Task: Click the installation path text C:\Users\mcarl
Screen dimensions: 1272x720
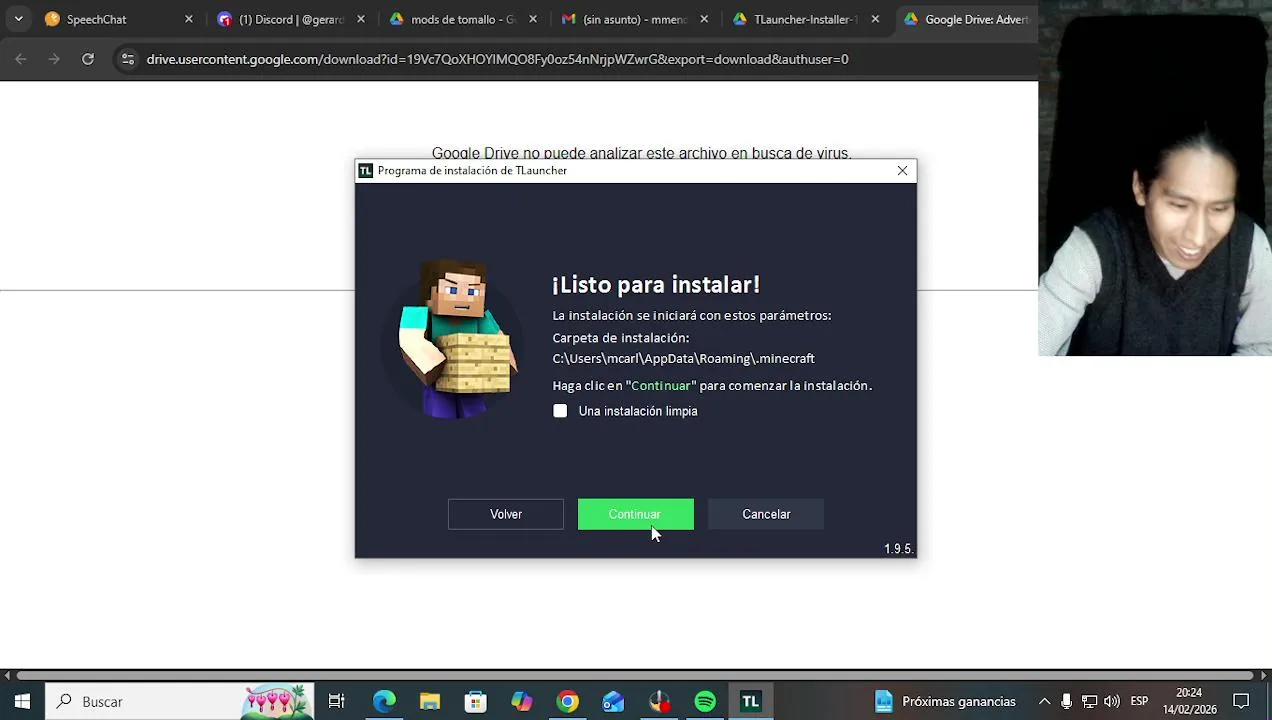Action: [x=683, y=359]
